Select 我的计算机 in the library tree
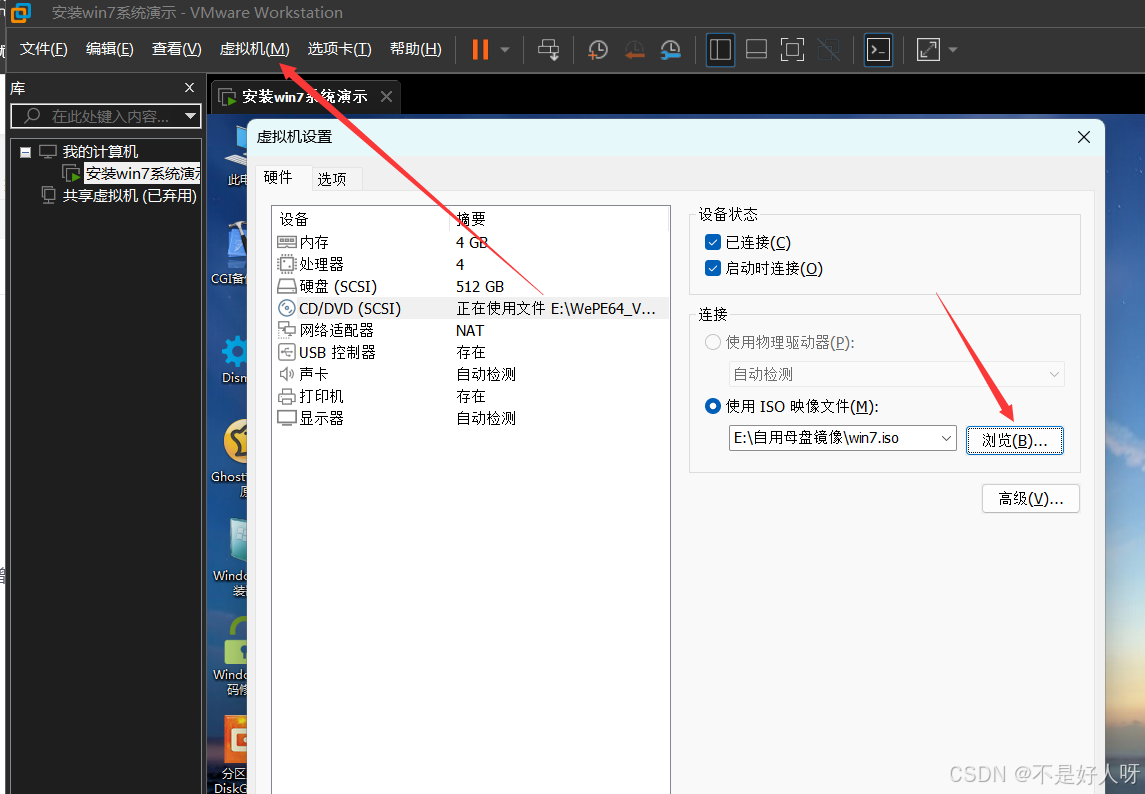This screenshot has height=794, width=1145. click(x=100, y=151)
